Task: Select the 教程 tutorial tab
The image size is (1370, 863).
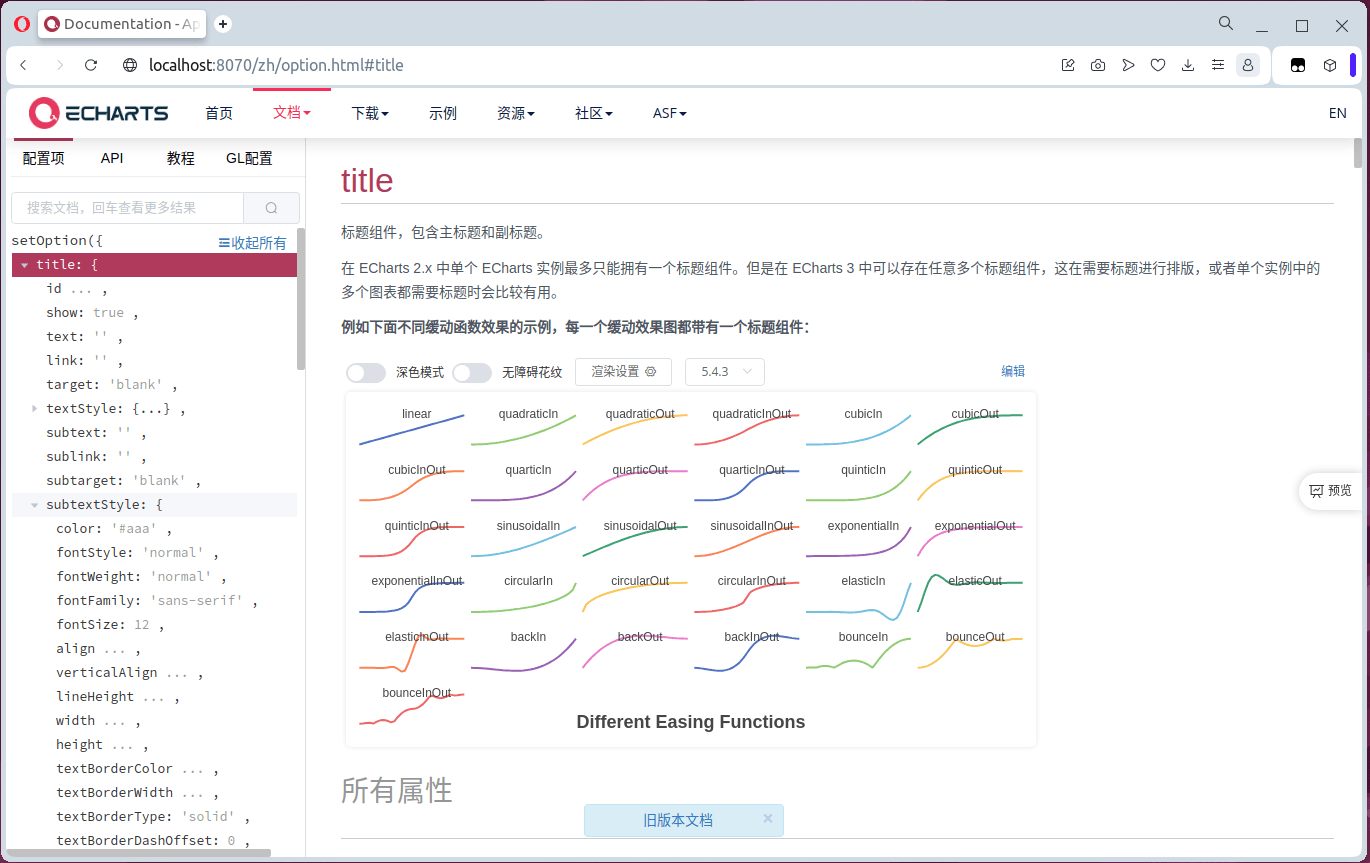Action: 180,158
